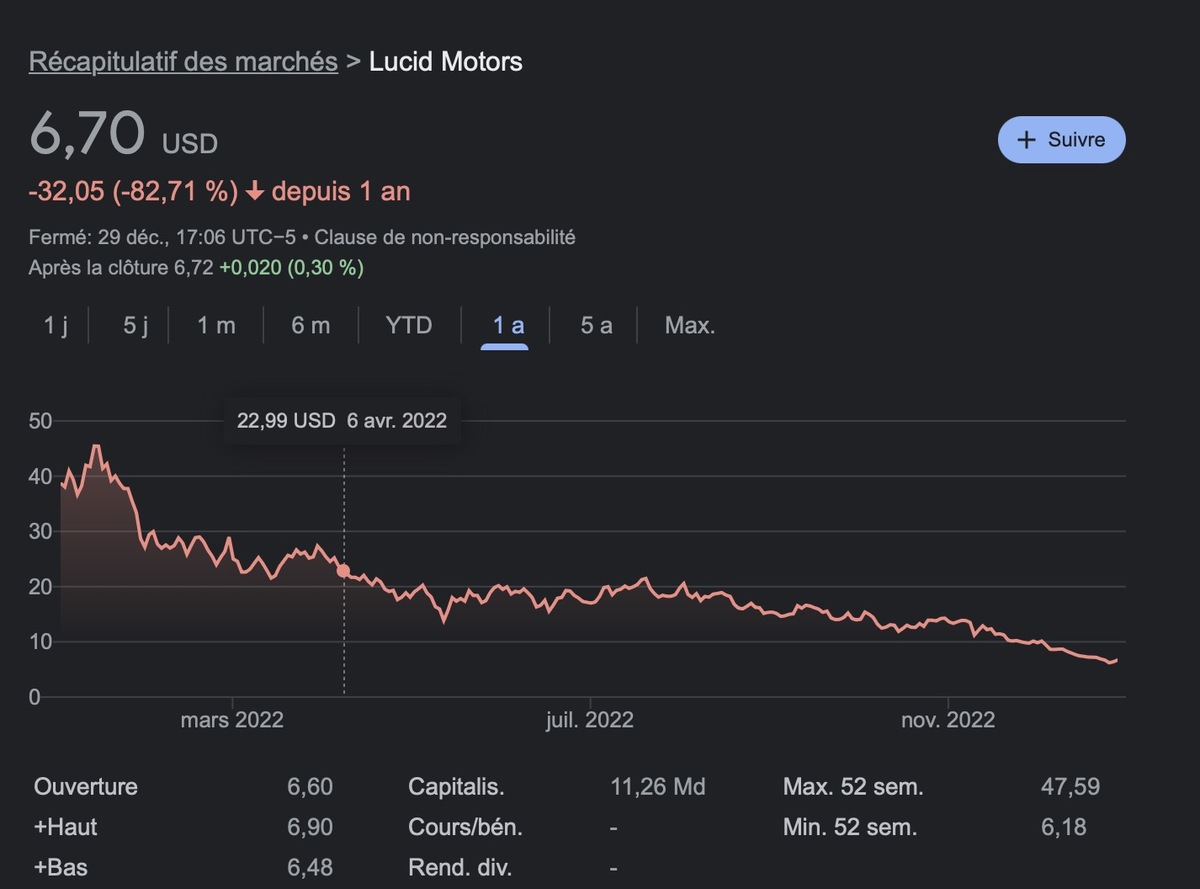This screenshot has width=1200, height=889.
Task: Click the 30 y-axis label
Action: [x=40, y=531]
